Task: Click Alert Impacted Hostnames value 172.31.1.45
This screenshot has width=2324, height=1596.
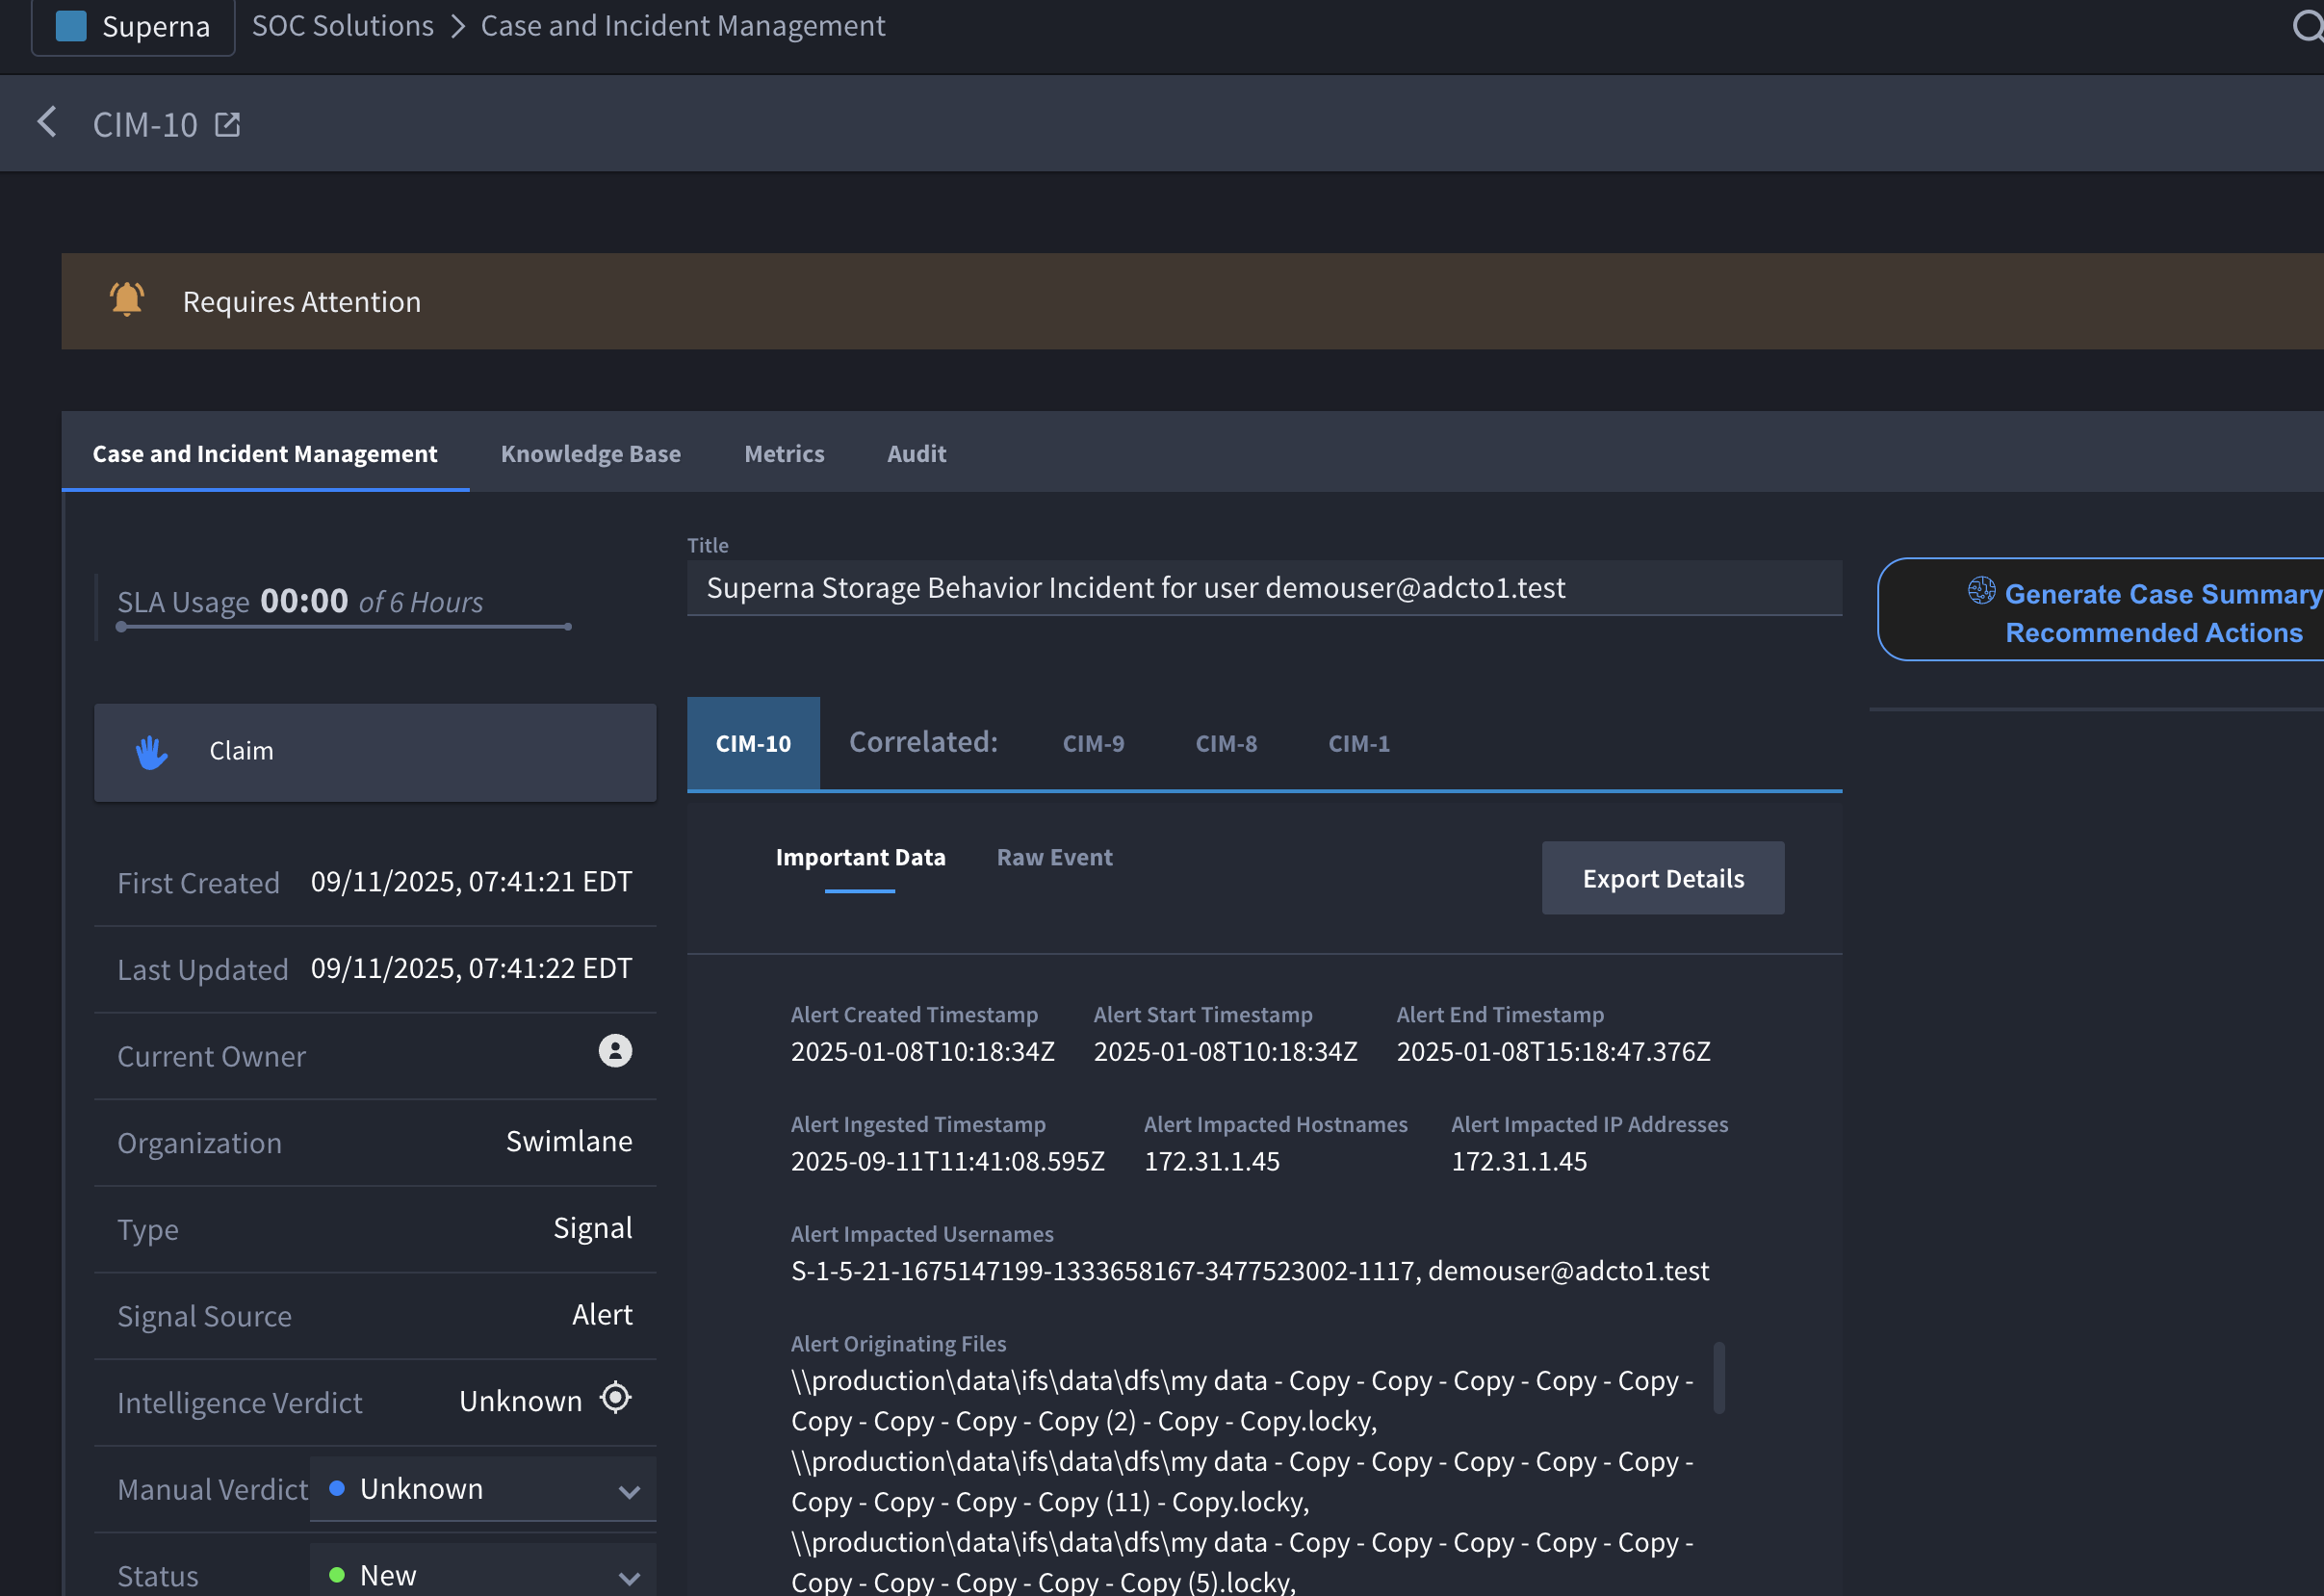Action: click(1211, 1161)
